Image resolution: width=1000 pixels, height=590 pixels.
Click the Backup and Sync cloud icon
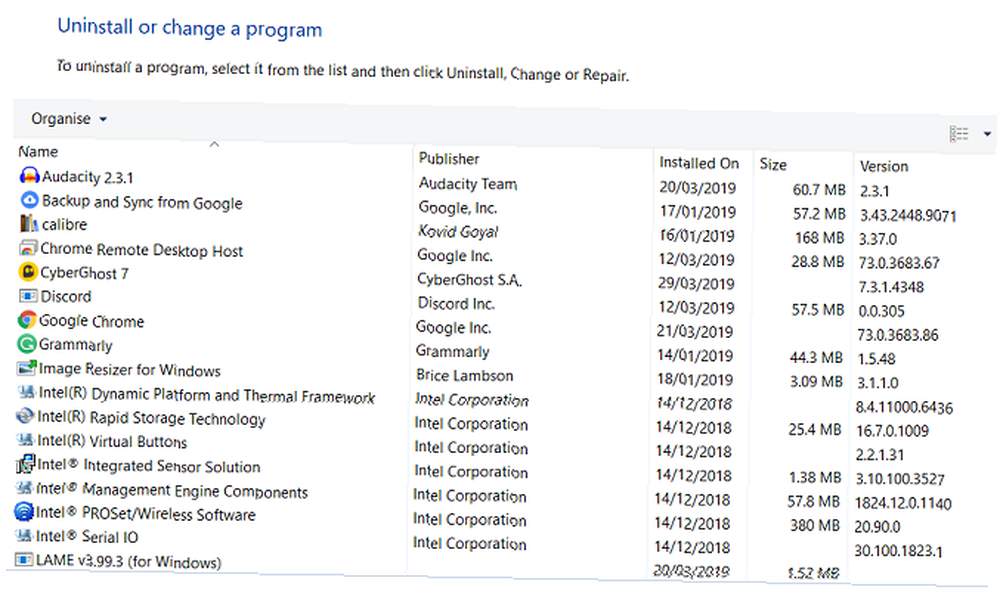[29, 200]
